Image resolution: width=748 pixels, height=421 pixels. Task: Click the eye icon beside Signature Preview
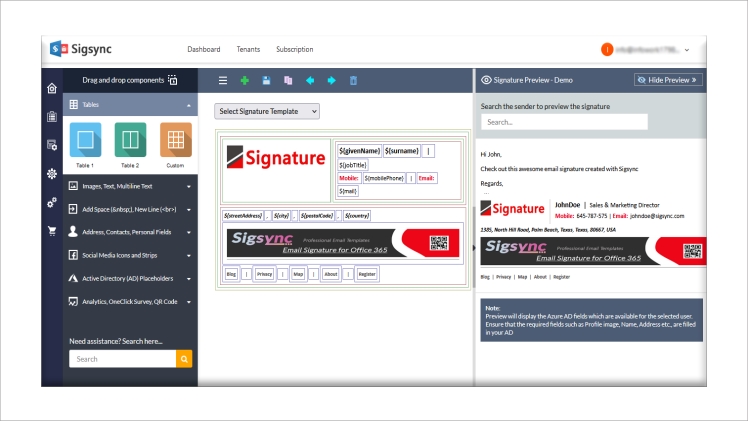coord(486,80)
